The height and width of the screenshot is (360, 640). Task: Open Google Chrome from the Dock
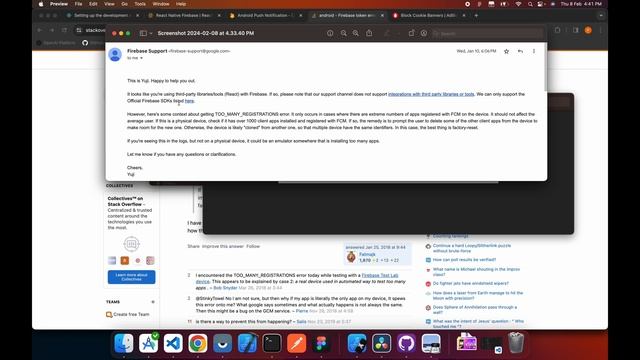coord(198,343)
